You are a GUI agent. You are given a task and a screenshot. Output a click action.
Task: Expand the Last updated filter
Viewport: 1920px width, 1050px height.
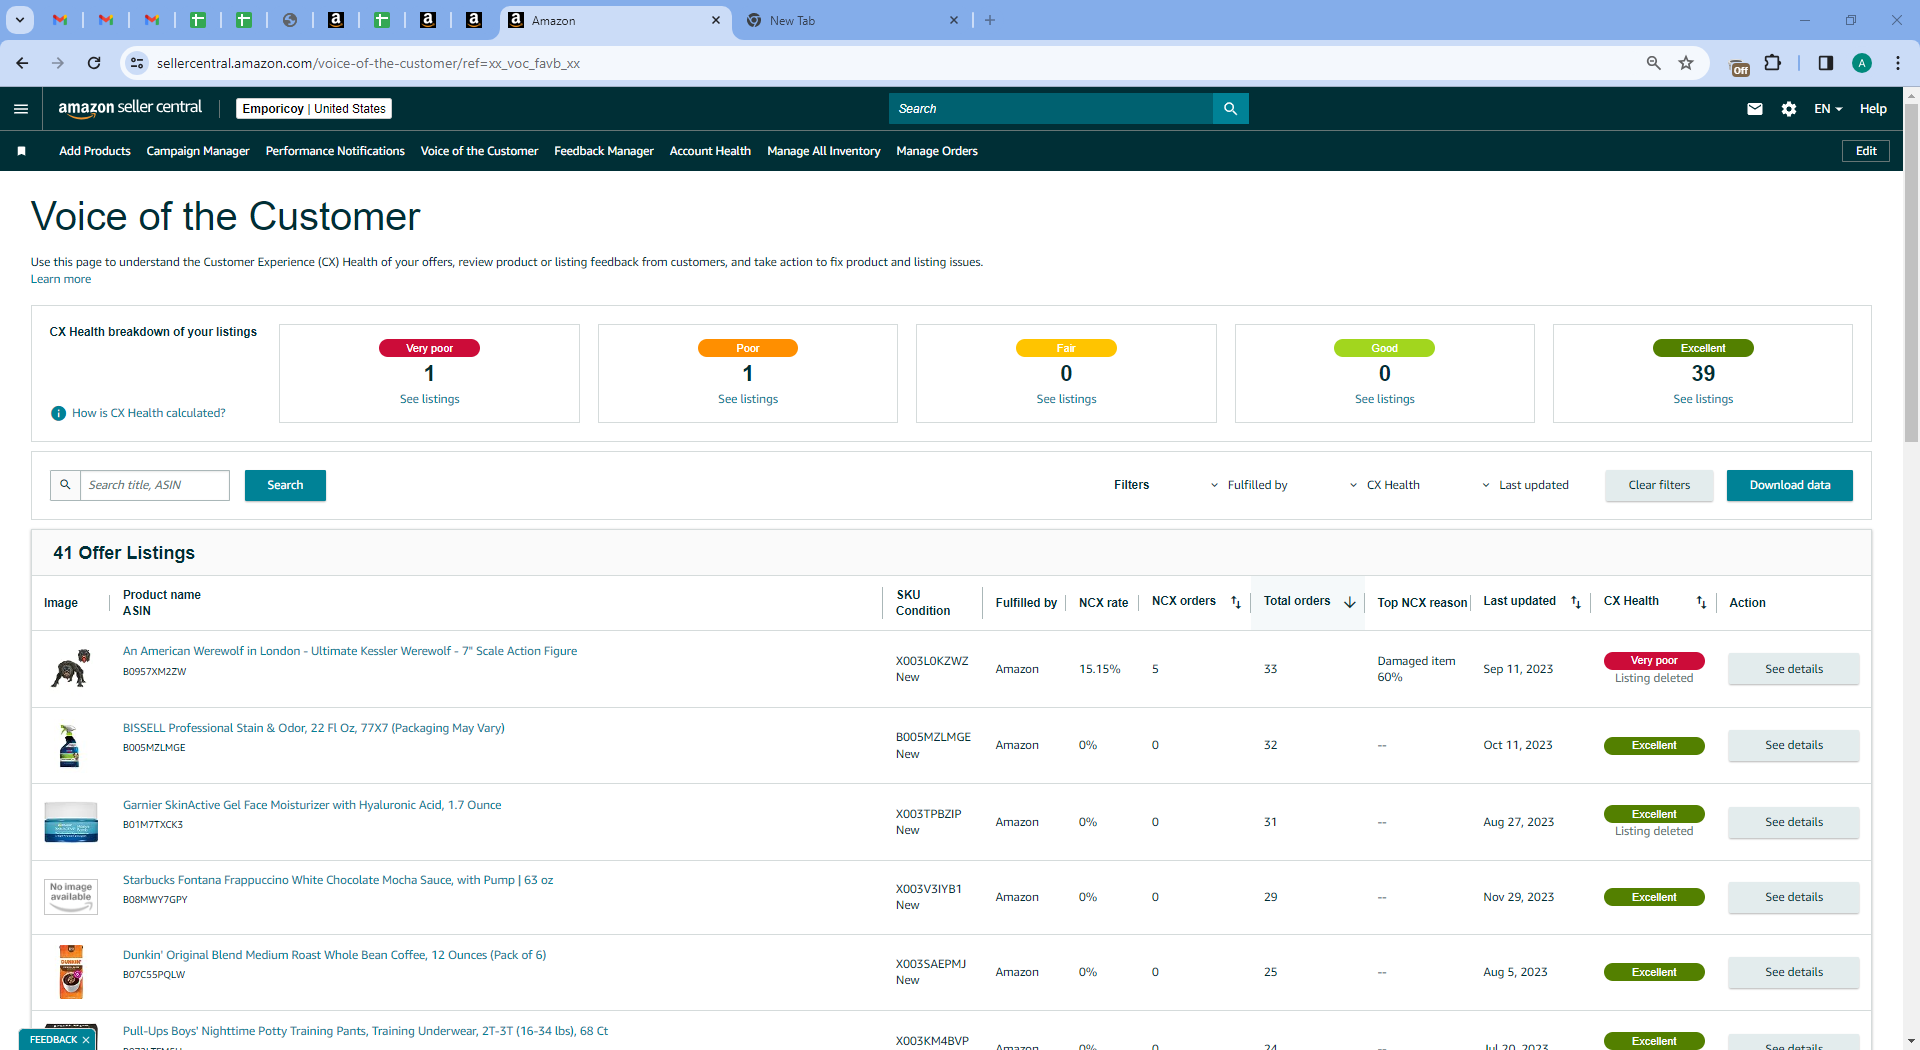pos(1525,485)
